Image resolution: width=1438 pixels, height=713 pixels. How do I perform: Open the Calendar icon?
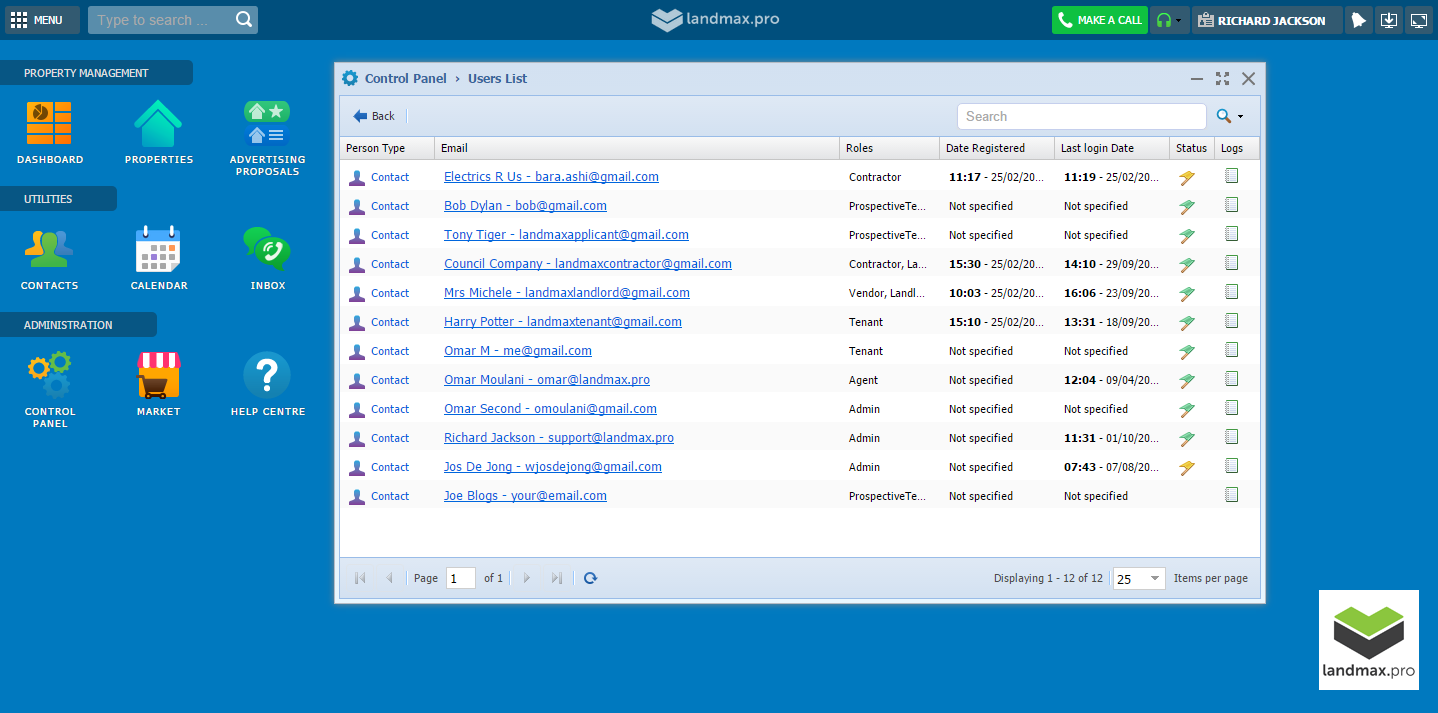point(158,250)
